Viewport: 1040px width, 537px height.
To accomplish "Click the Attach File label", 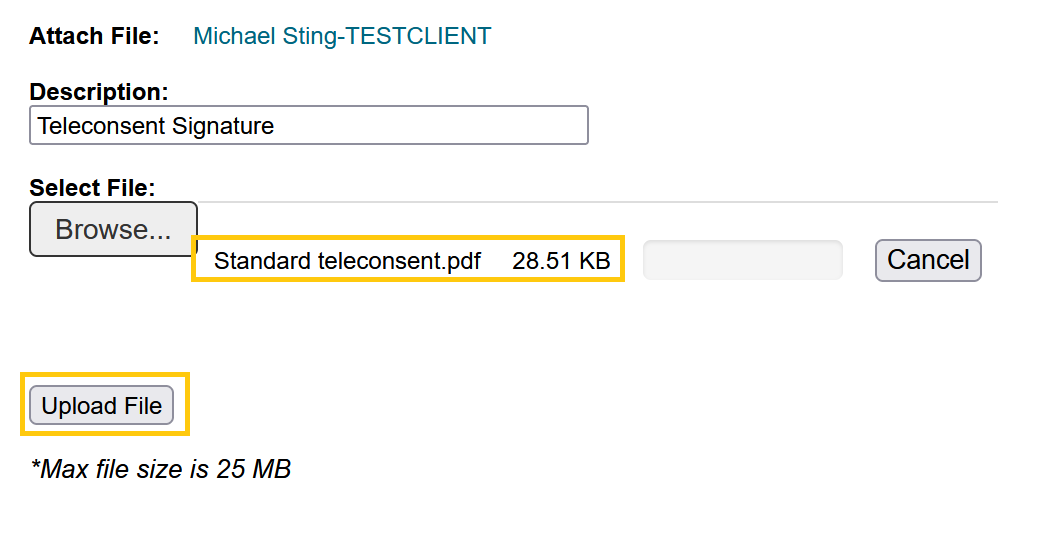I will pos(94,37).
